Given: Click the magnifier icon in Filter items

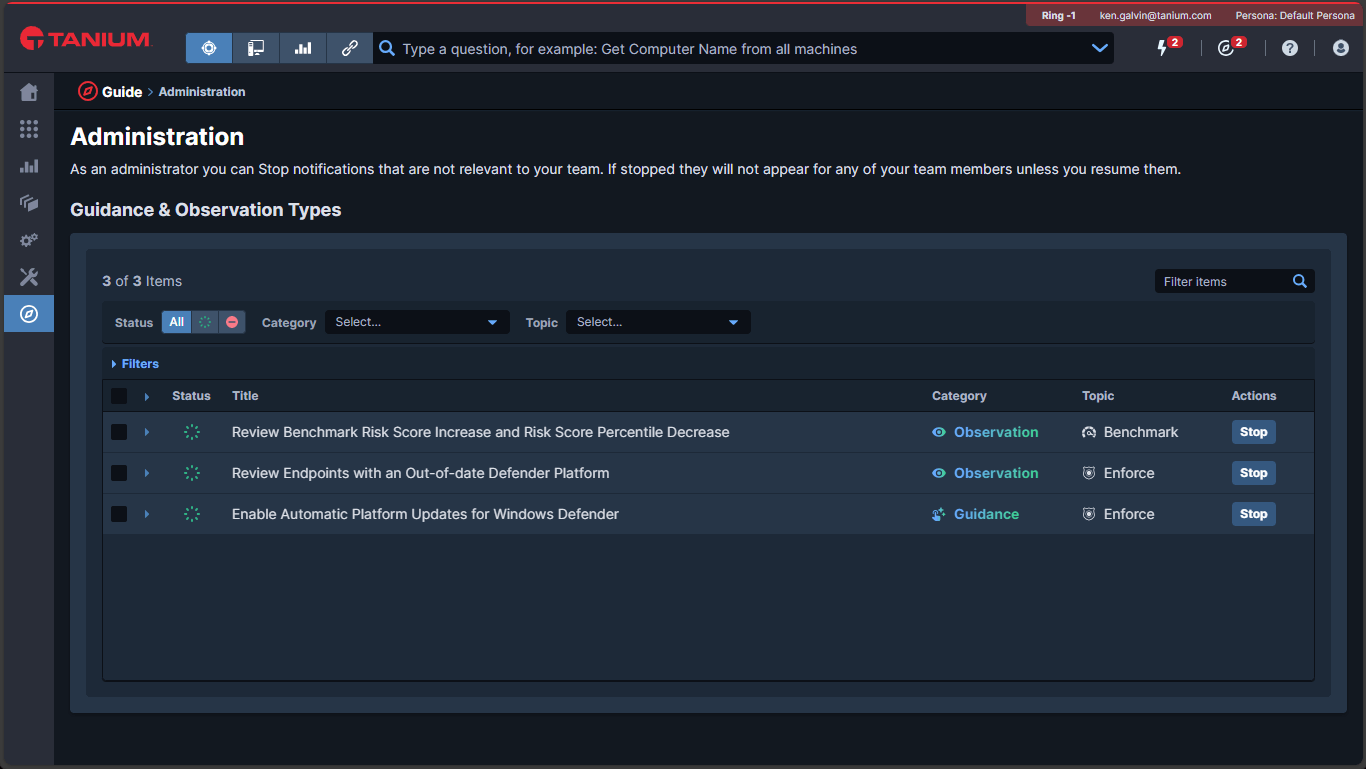Looking at the screenshot, I should tap(1300, 281).
